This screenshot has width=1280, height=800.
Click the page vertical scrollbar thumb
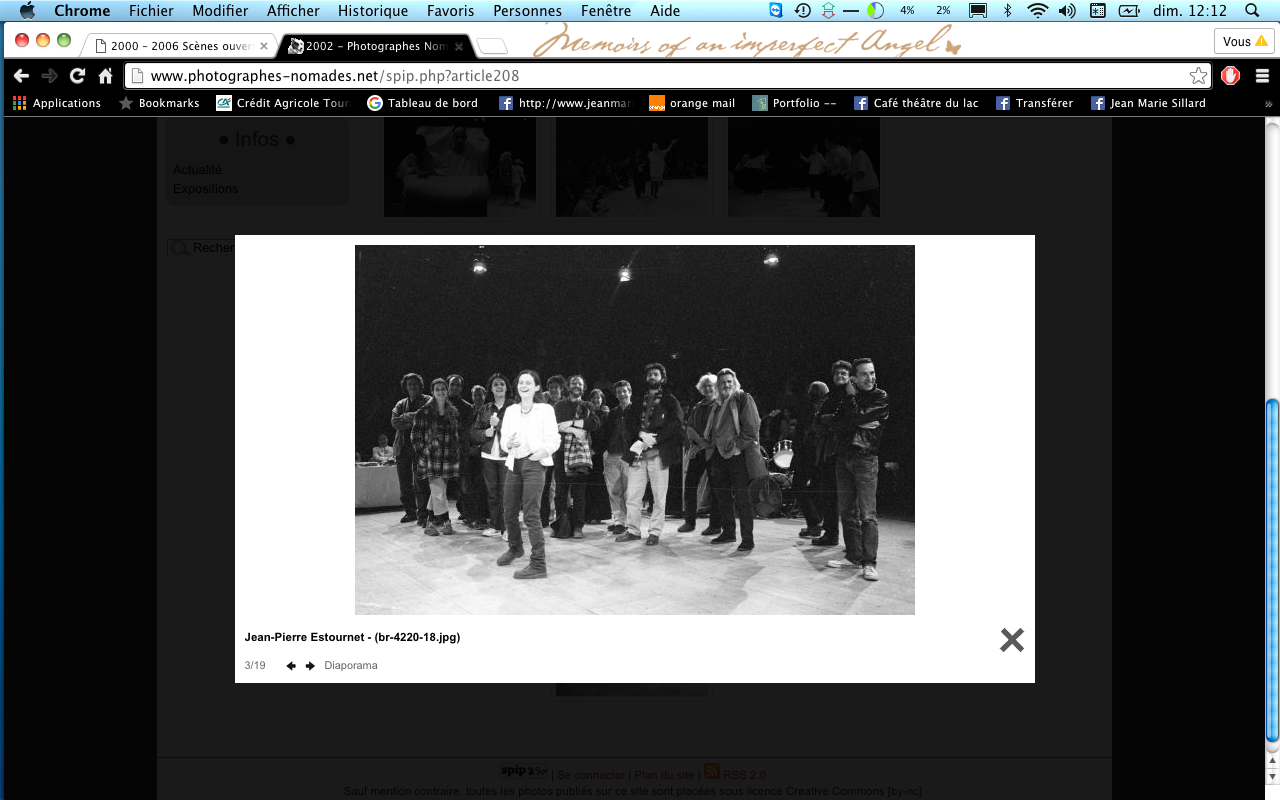(x=1272, y=570)
